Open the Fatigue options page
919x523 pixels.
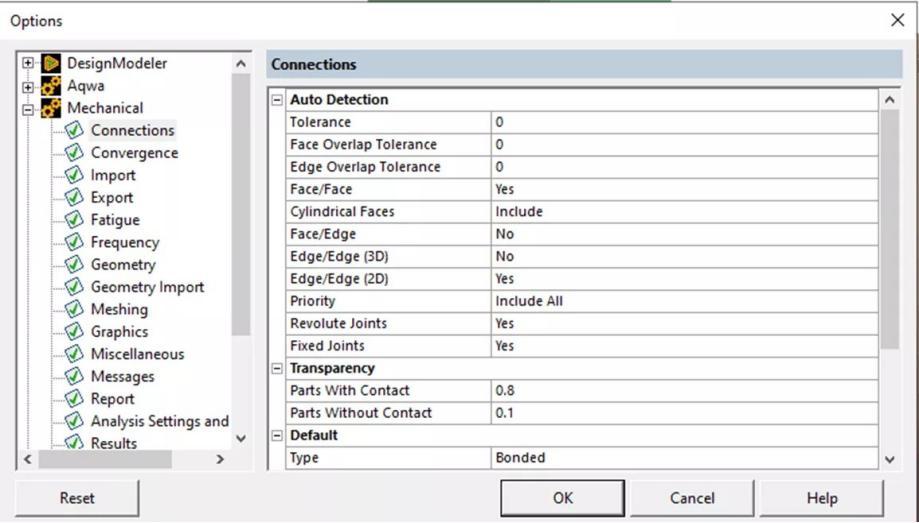115,220
